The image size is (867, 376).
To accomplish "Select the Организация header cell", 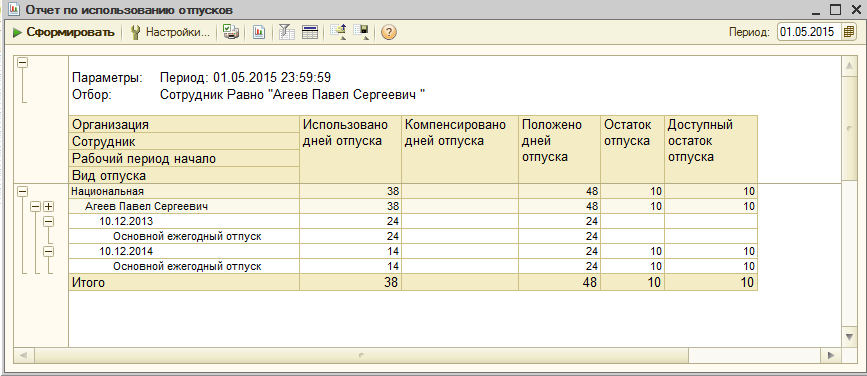I will (x=184, y=124).
